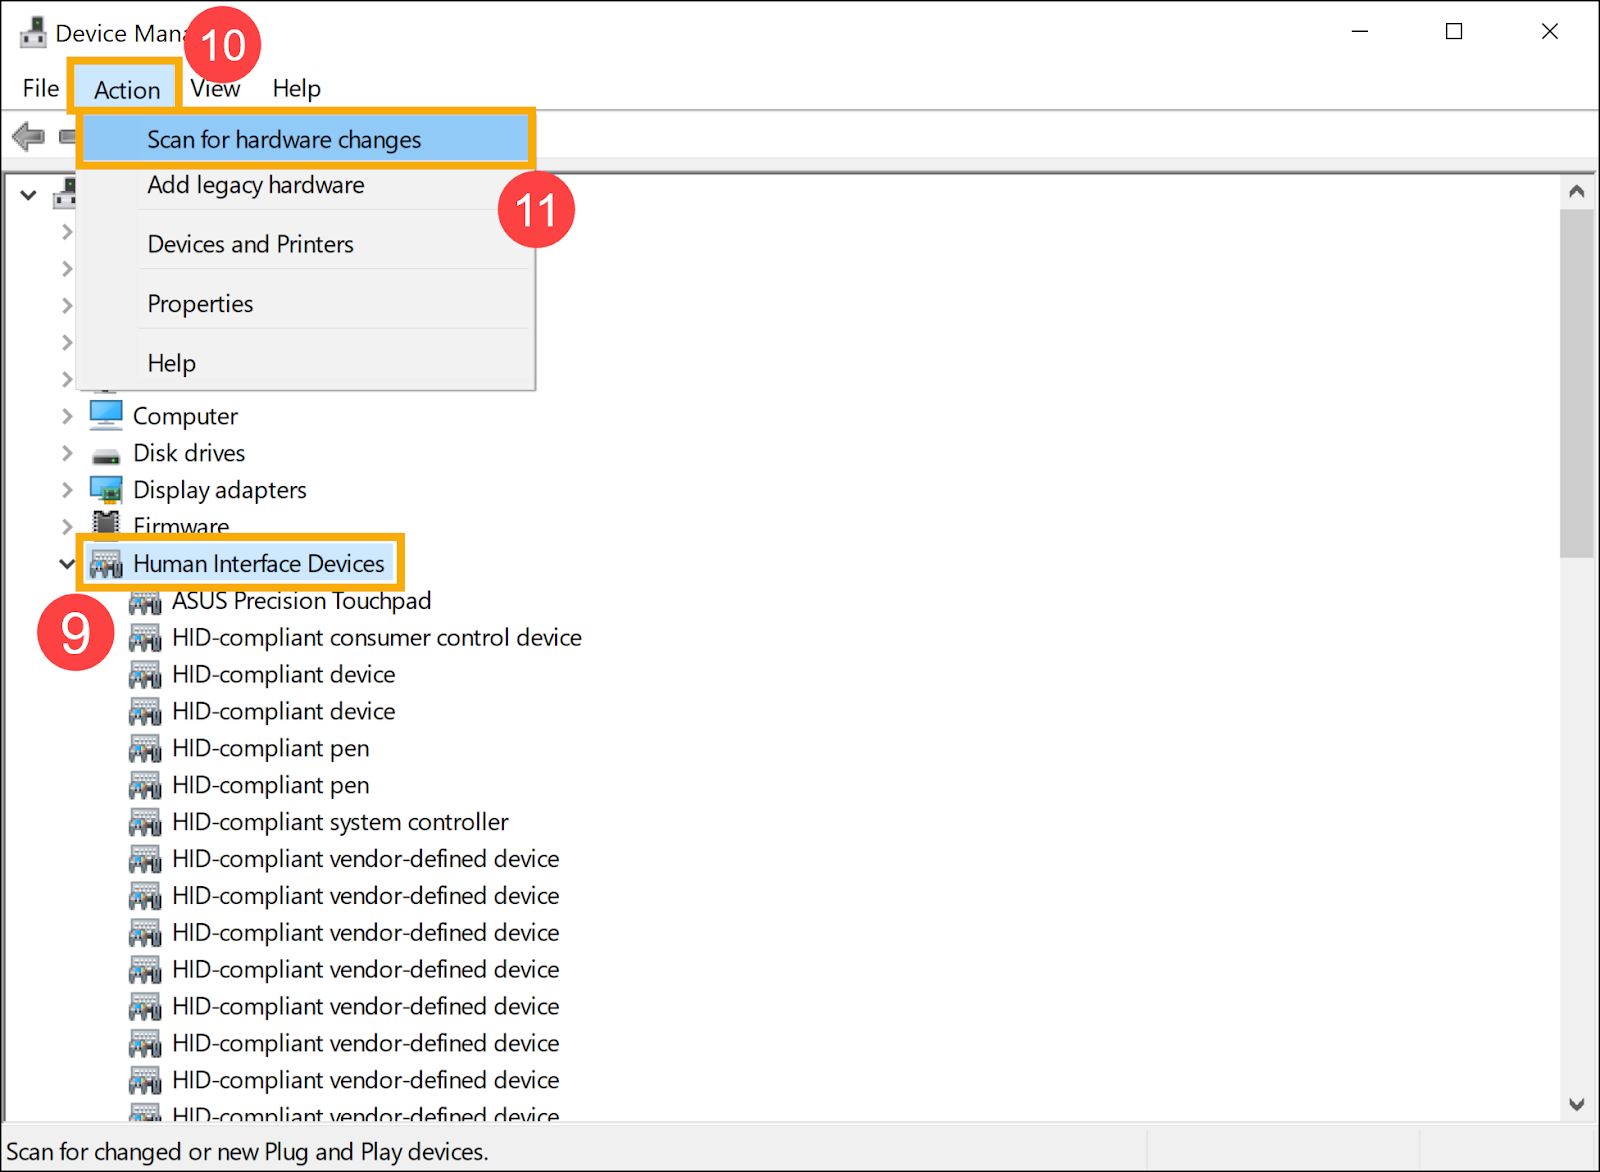Minimize the Device Manager window
The image size is (1600, 1172).
1360,32
